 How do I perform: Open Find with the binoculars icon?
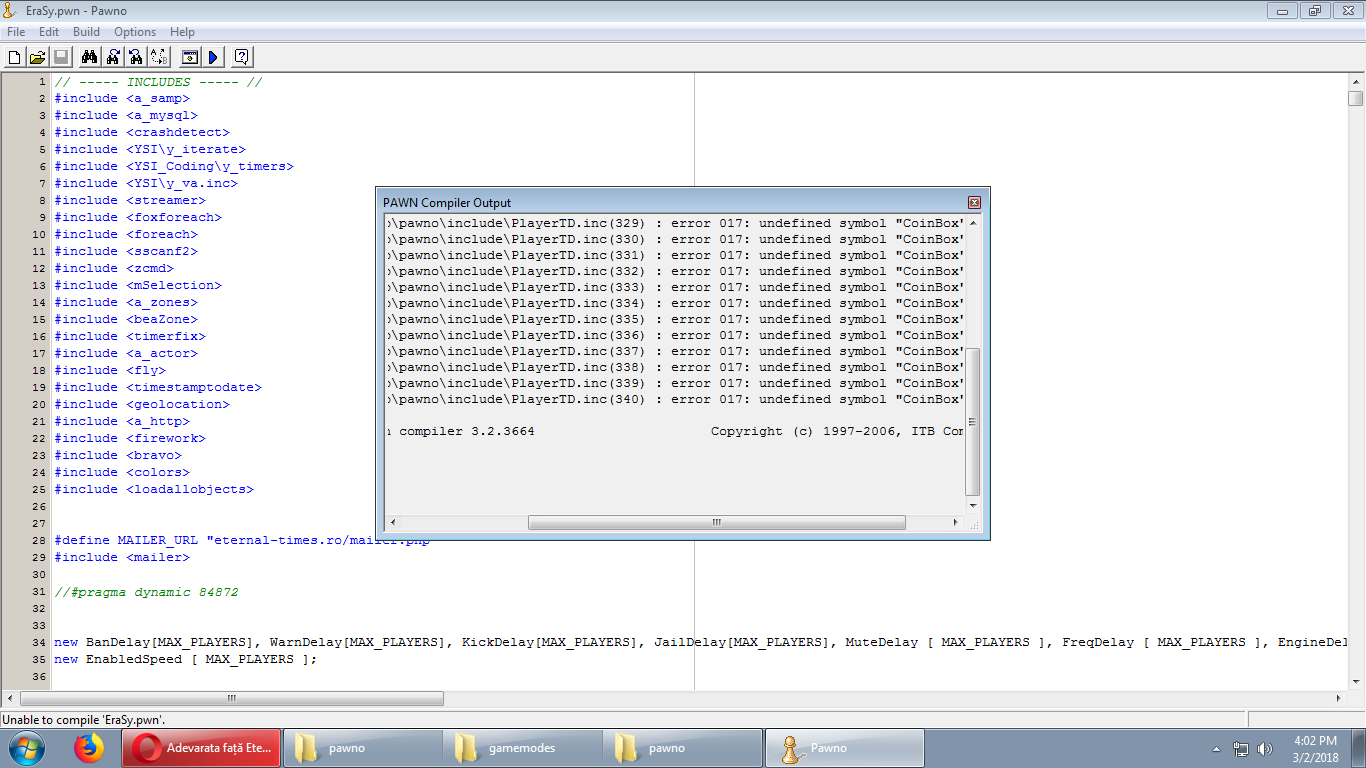point(89,57)
